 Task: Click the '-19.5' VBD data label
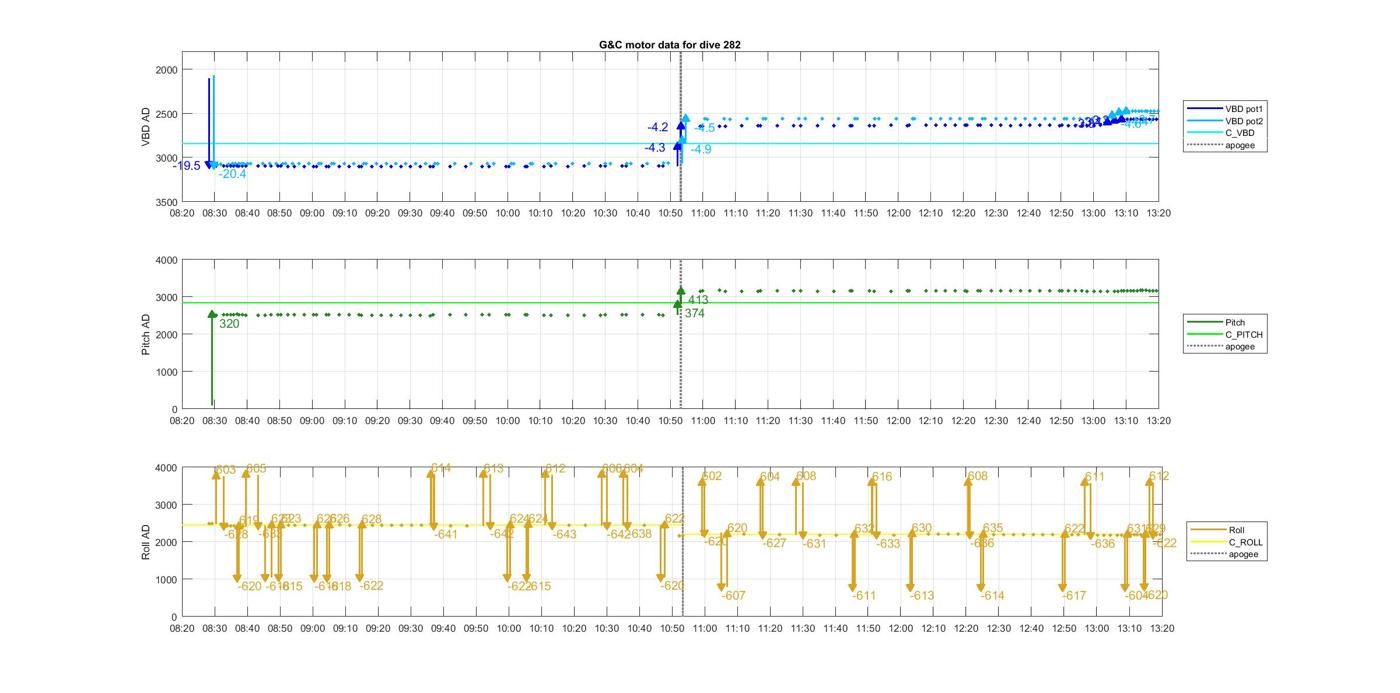186,166
